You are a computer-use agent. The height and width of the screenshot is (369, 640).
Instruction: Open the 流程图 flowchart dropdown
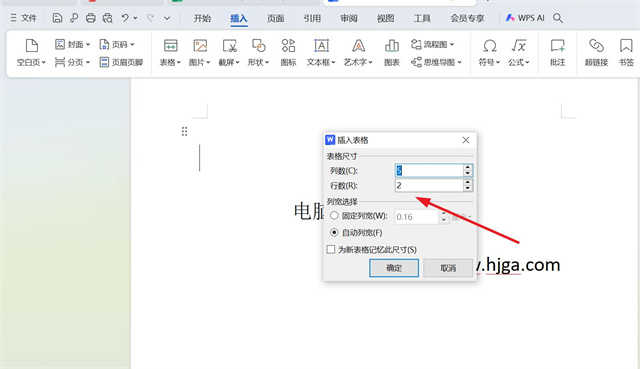click(x=433, y=44)
